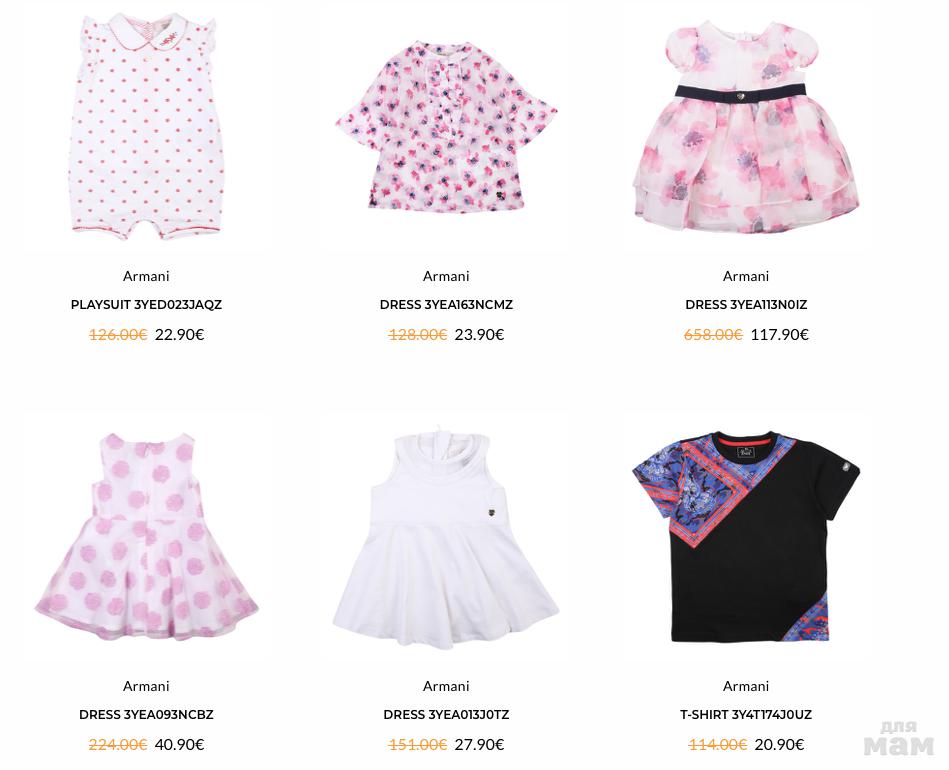Go to DRESS 3YEA163NCMZ product page
This screenshot has height=770, width=949.
point(446,304)
